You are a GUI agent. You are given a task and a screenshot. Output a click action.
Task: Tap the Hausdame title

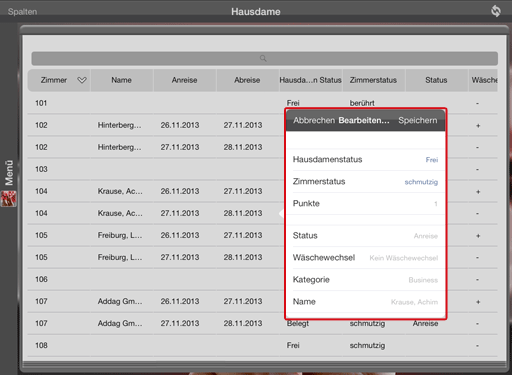click(x=256, y=12)
